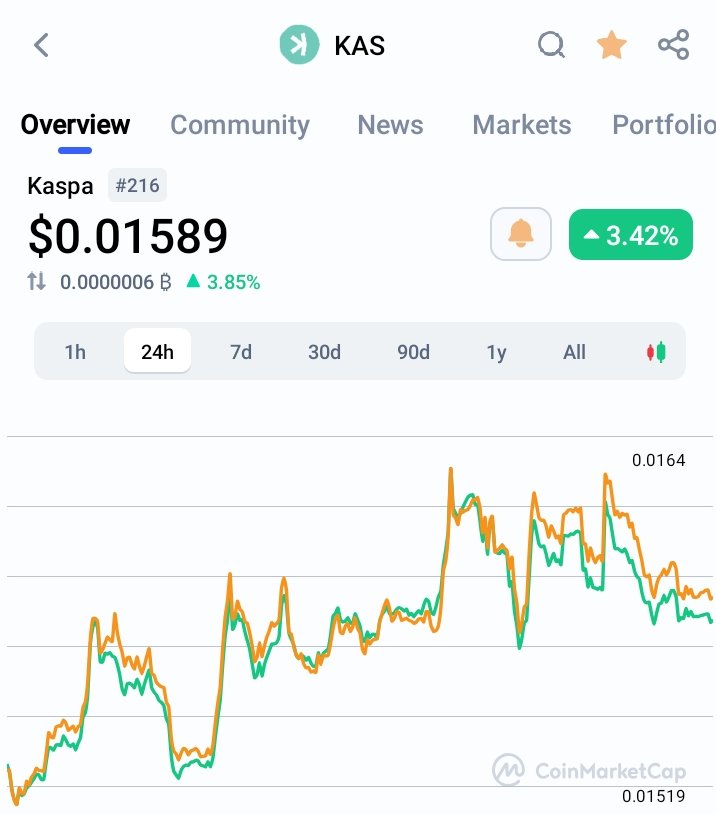Select the All chart range
The height and width of the screenshot is (814, 716).
pyautogui.click(x=574, y=352)
